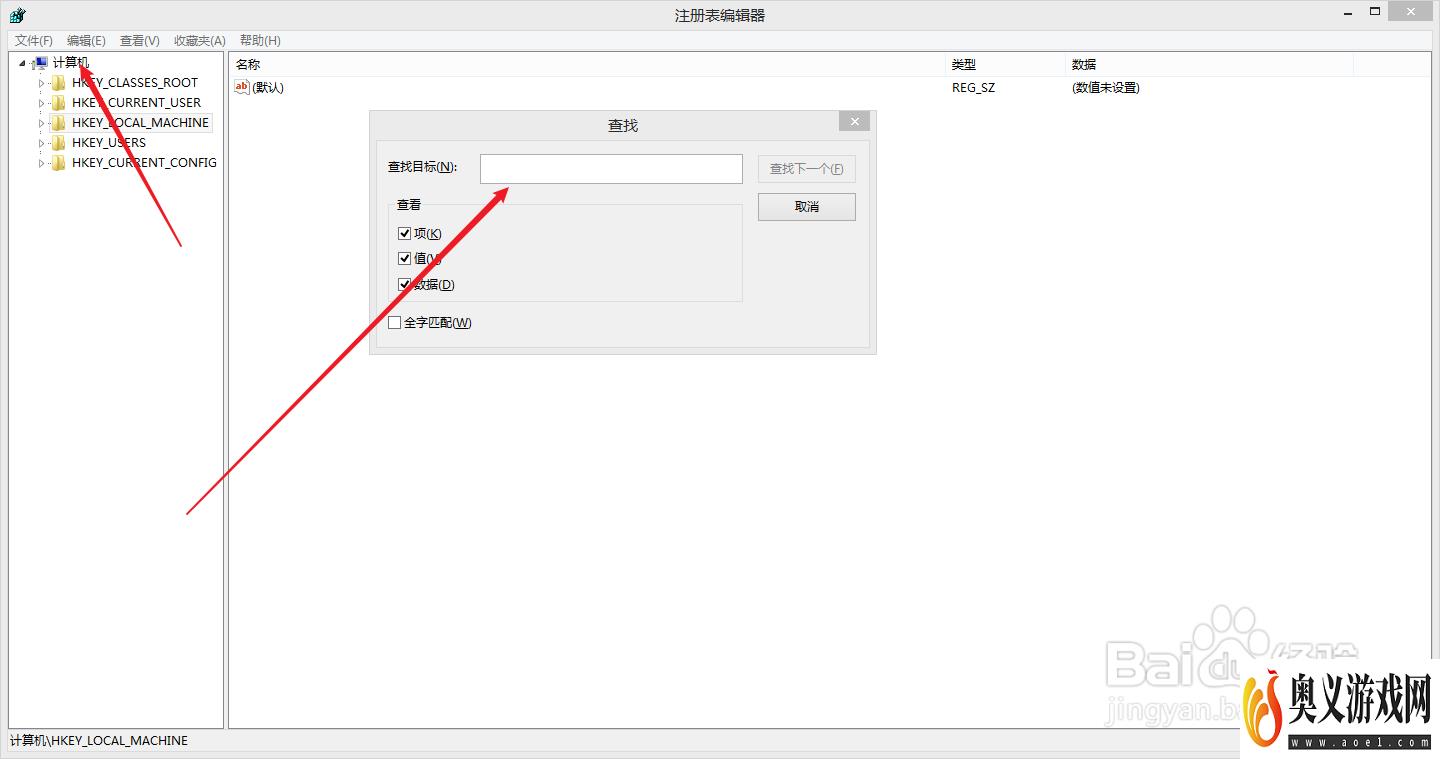Open the 查看(V) menu
Screen dimensions: 1440x759
(x=139, y=41)
